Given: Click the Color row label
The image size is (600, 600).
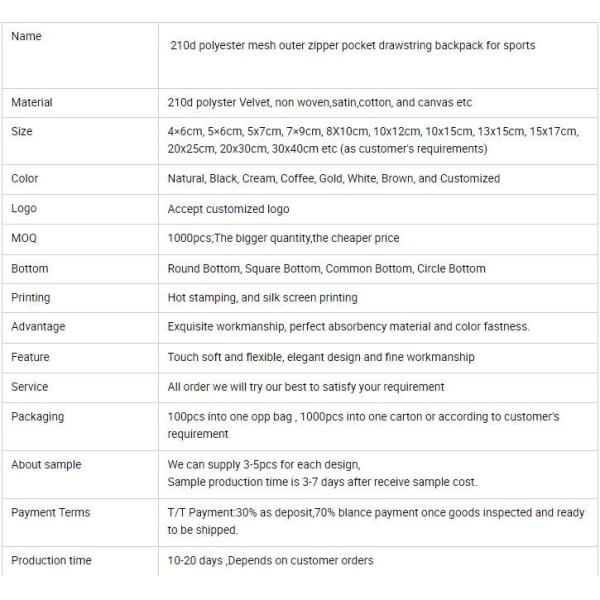Looking at the screenshot, I should [25, 179].
